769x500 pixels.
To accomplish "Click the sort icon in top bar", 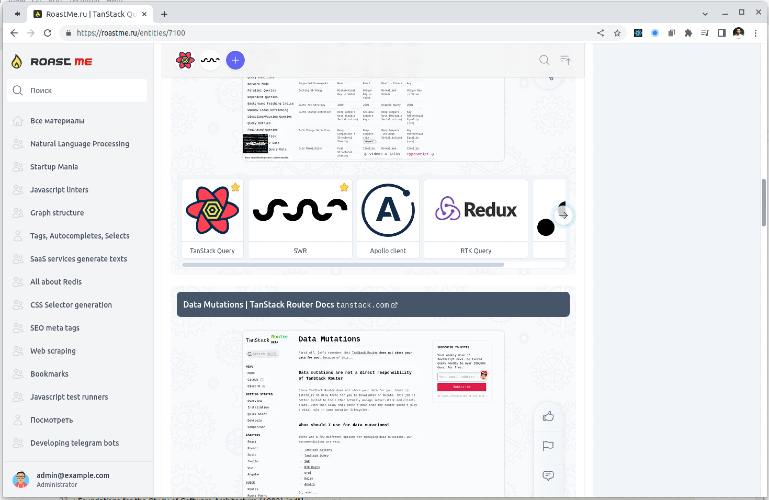I will pyautogui.click(x=565, y=60).
